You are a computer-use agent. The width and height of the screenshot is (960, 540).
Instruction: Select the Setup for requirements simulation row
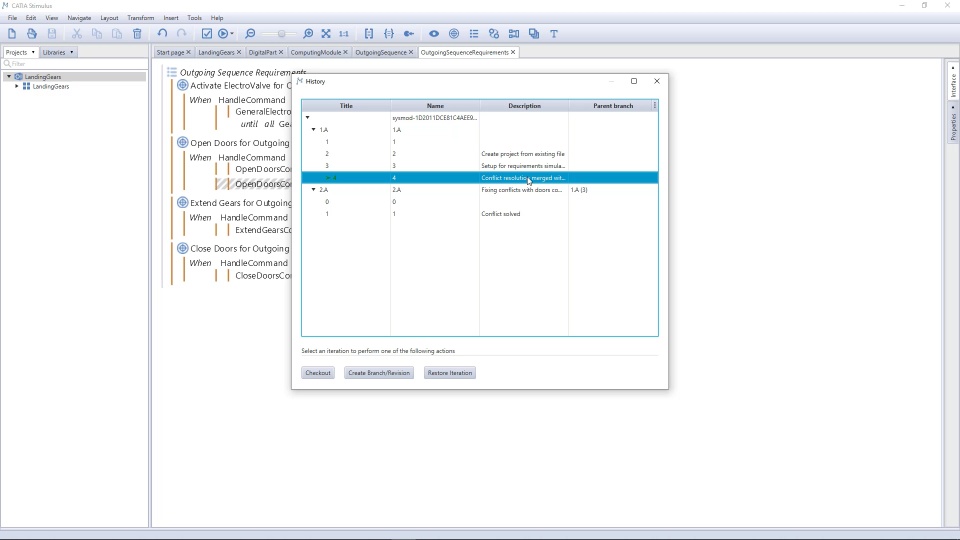pos(479,166)
